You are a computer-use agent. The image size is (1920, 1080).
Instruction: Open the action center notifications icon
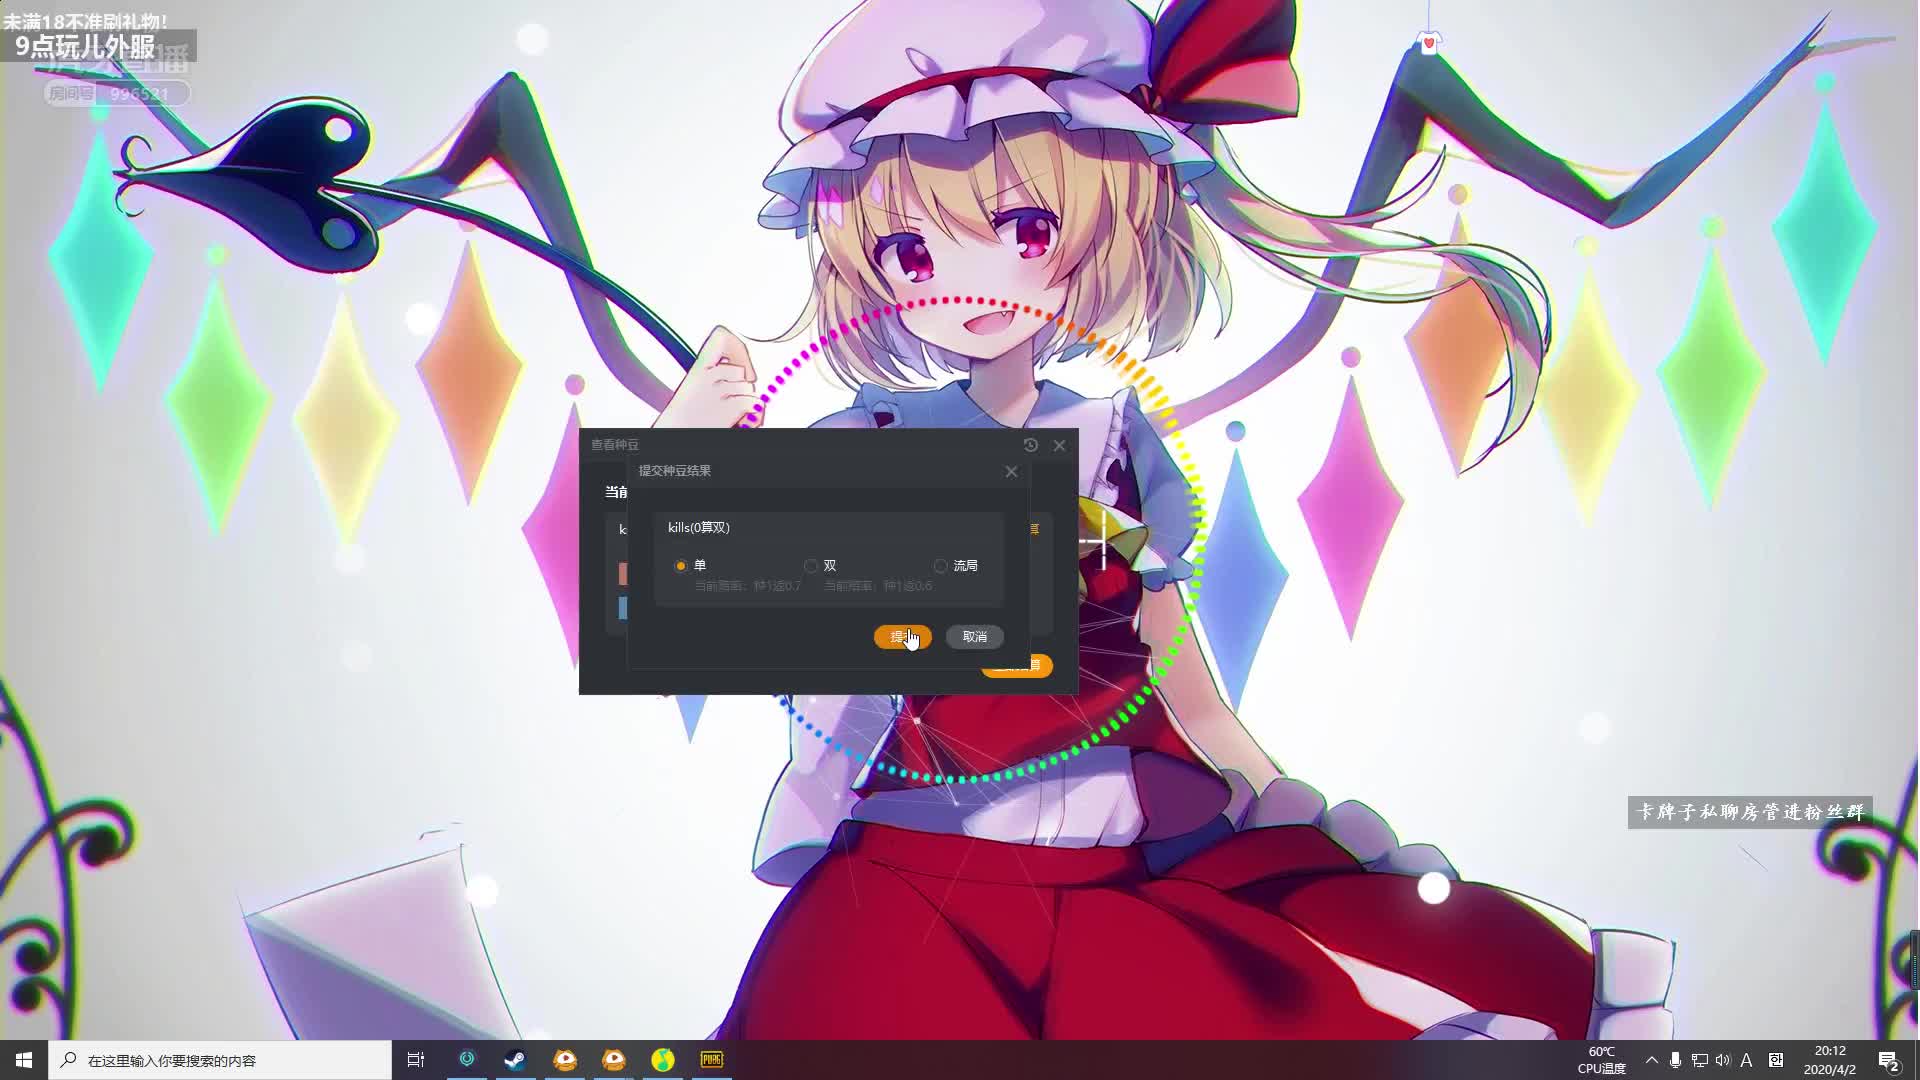click(x=1888, y=1060)
